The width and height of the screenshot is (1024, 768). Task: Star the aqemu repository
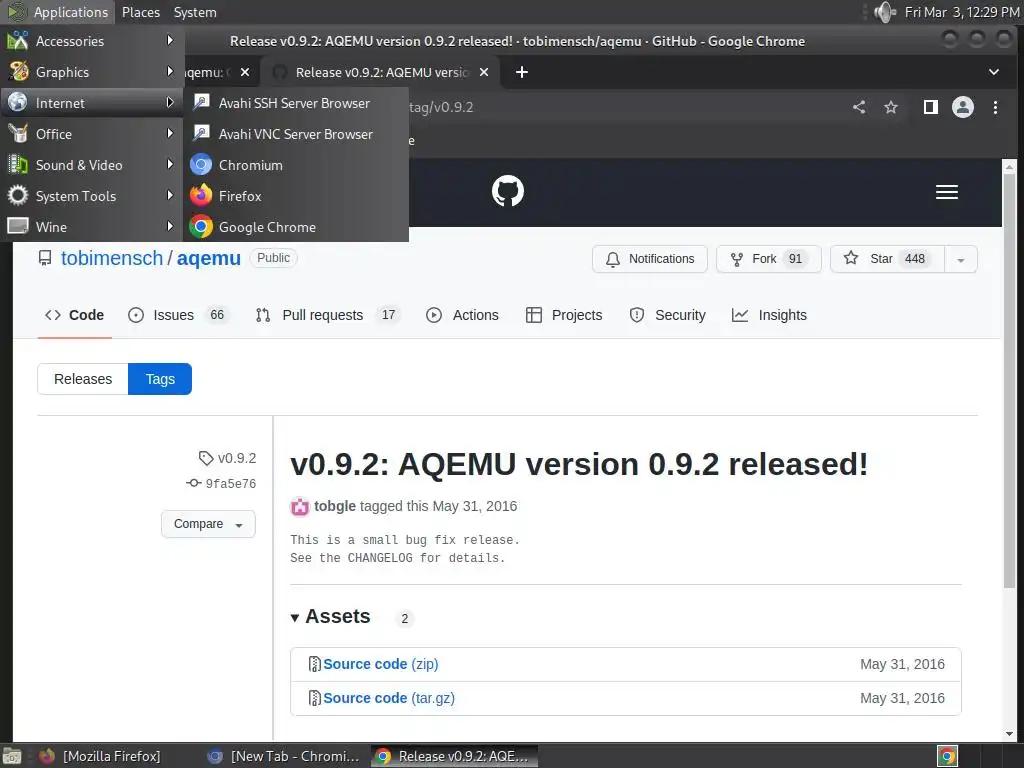coord(887,259)
